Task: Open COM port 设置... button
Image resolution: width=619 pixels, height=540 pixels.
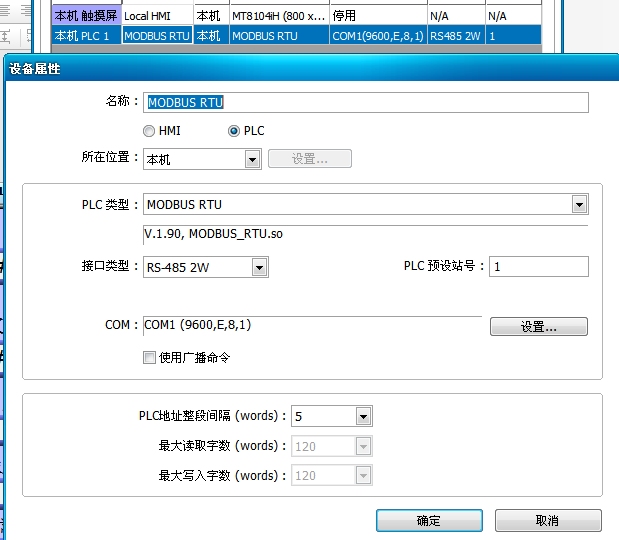Action: (538, 327)
